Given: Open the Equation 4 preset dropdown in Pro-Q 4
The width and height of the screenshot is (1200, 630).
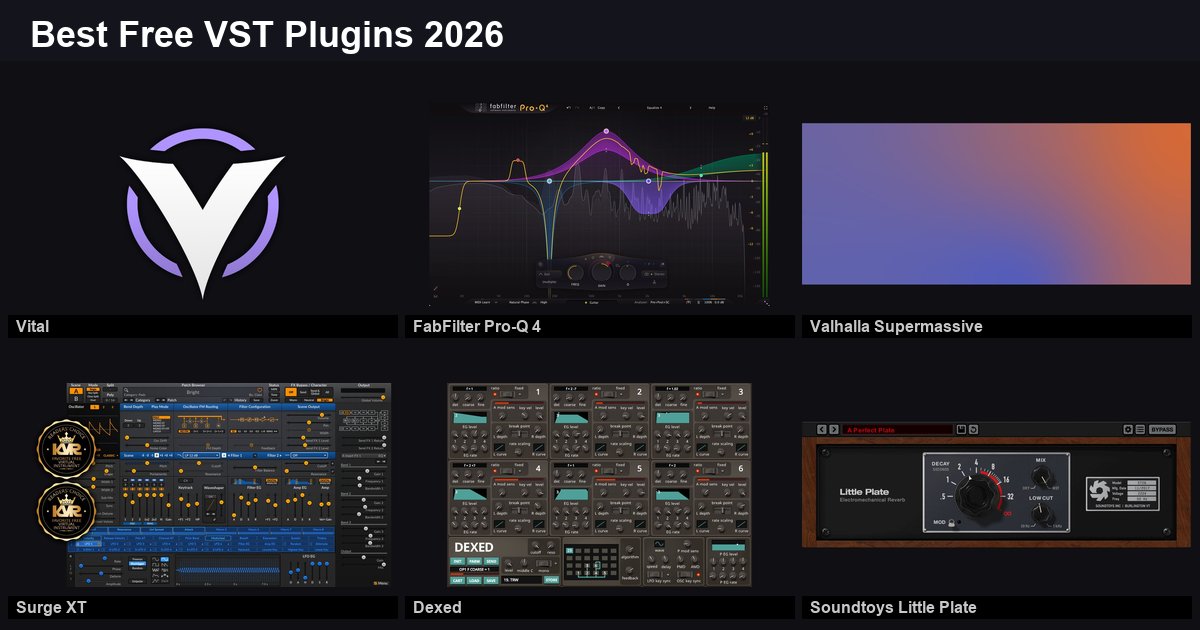Looking at the screenshot, I should (655, 108).
